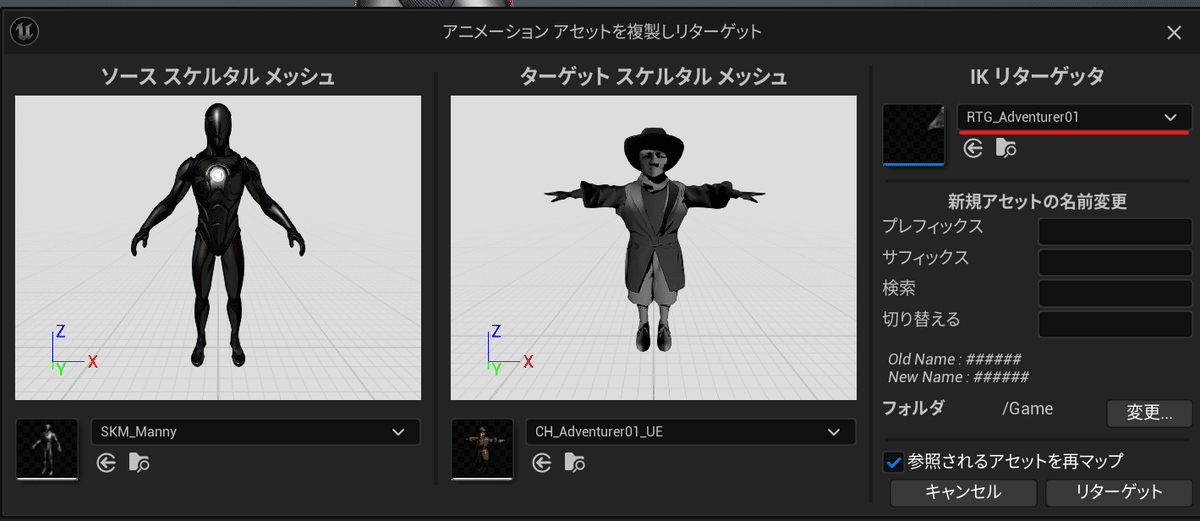
Task: Click the CH_Adventurer01_UE asset thumbnail
Action: 482,449
